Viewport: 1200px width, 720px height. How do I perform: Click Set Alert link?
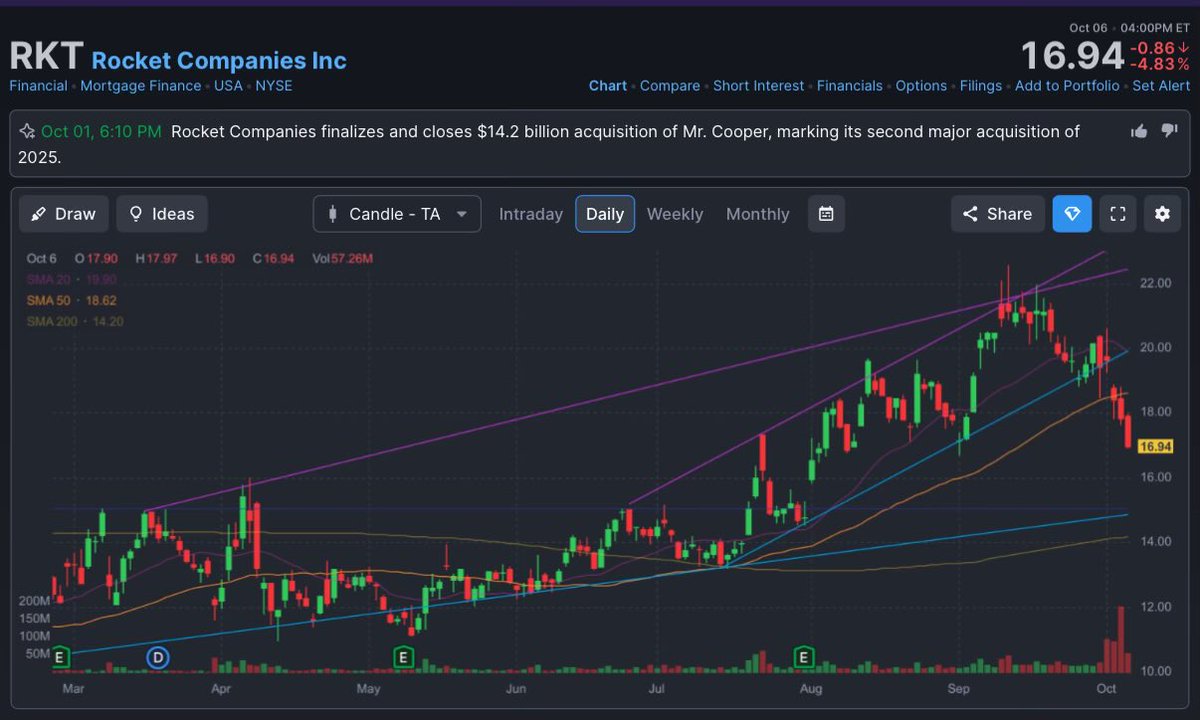pos(1161,86)
